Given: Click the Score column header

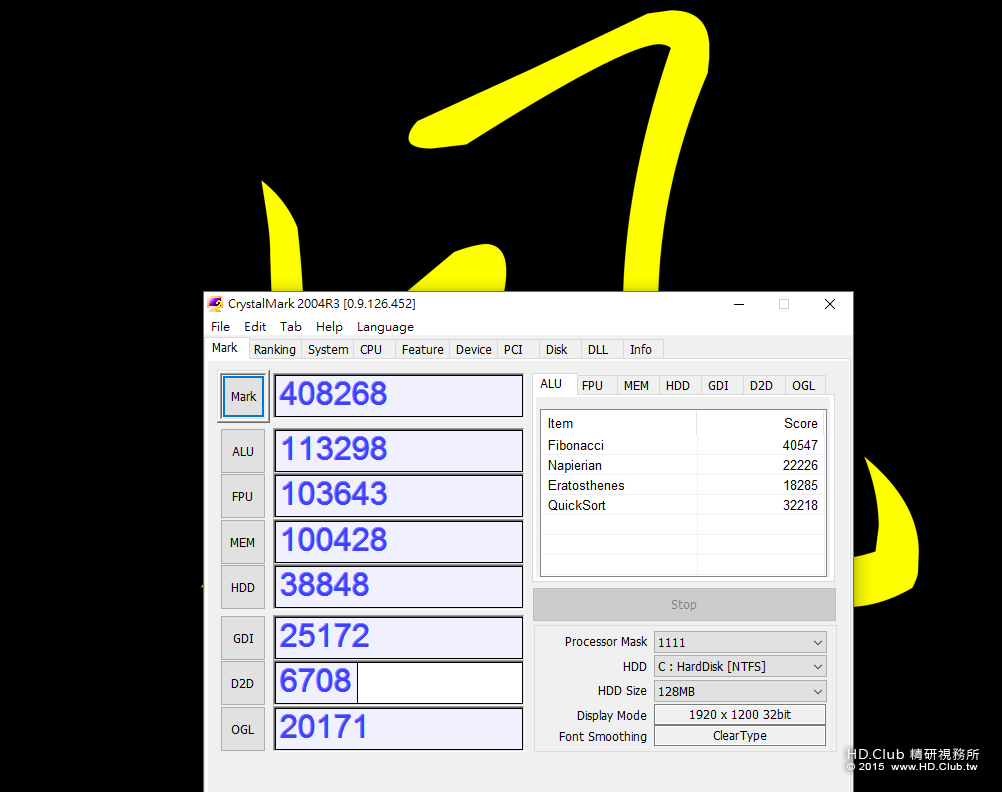Looking at the screenshot, I should coord(760,423).
